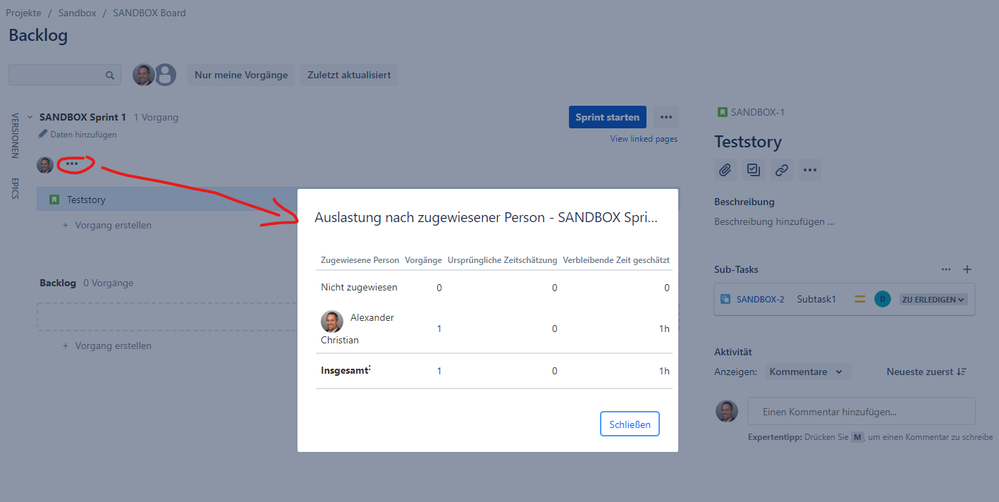Click Beschreibung hinzufügen placeholder

click(x=774, y=222)
